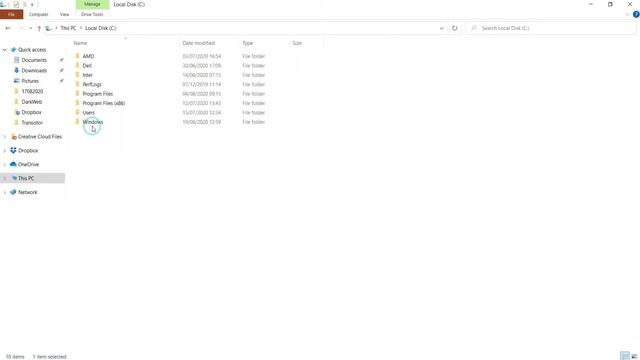Click the Documents icon in sidebar

(x=17, y=60)
